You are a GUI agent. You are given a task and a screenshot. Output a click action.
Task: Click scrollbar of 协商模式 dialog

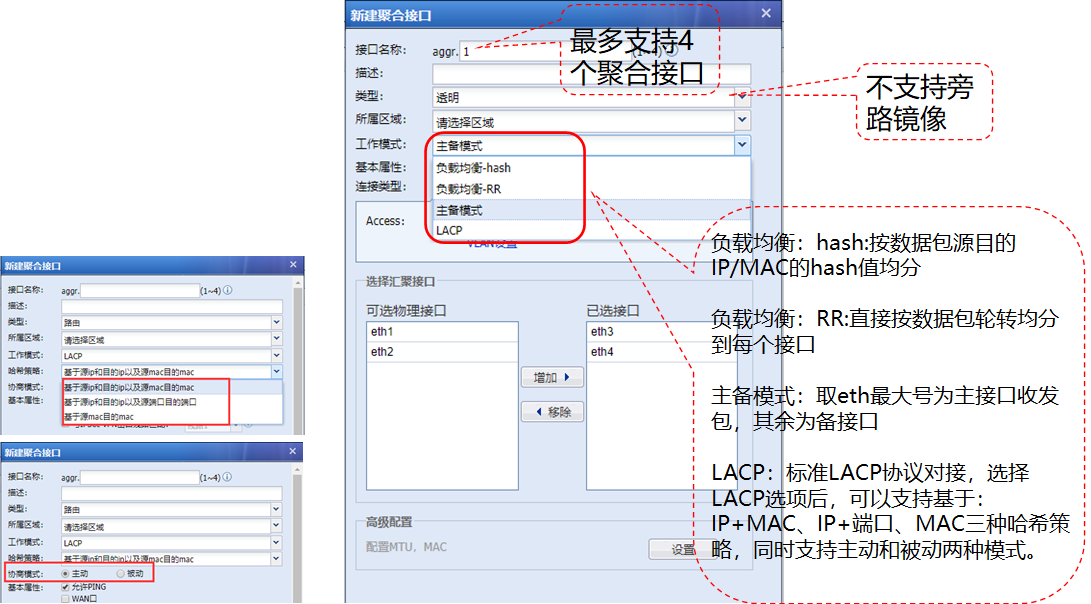click(298, 534)
